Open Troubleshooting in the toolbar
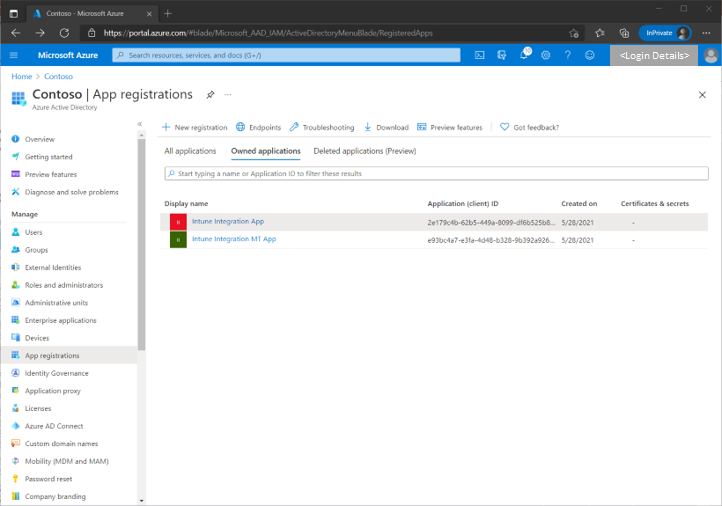Image resolution: width=722 pixels, height=506 pixels. 322,128
